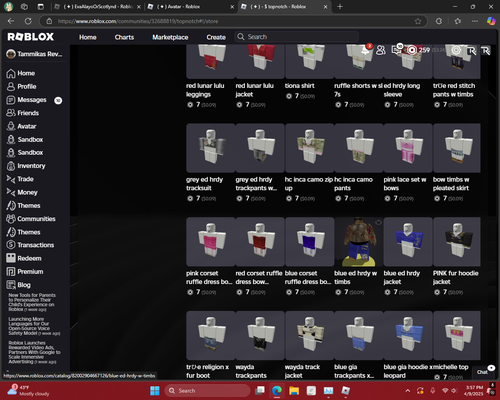Open Create in the top navigation
This screenshot has height=400, width=500.
point(216,37)
